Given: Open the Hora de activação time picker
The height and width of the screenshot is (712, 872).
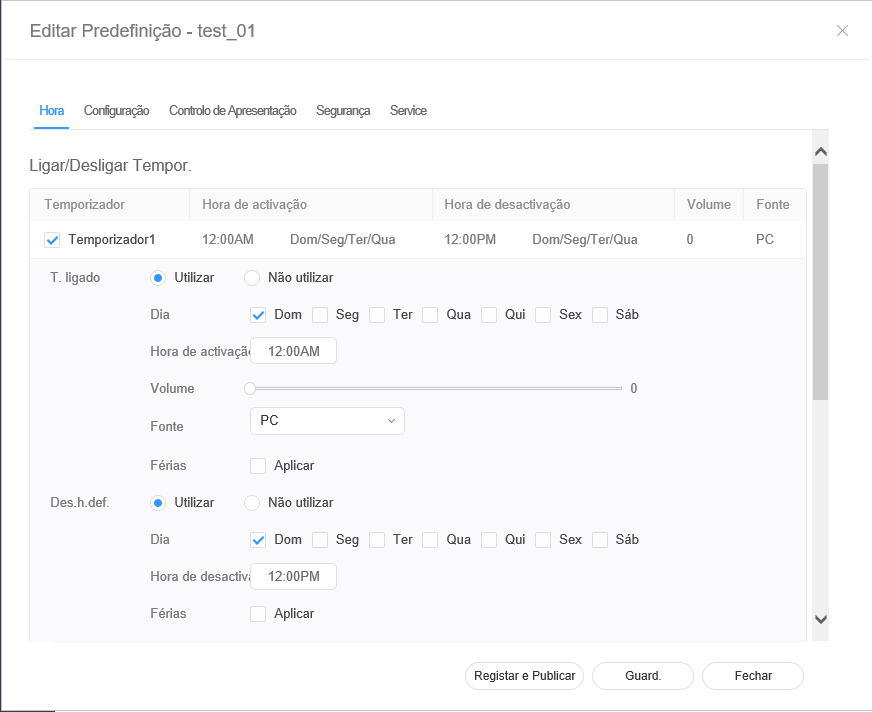Looking at the screenshot, I should click(x=293, y=351).
